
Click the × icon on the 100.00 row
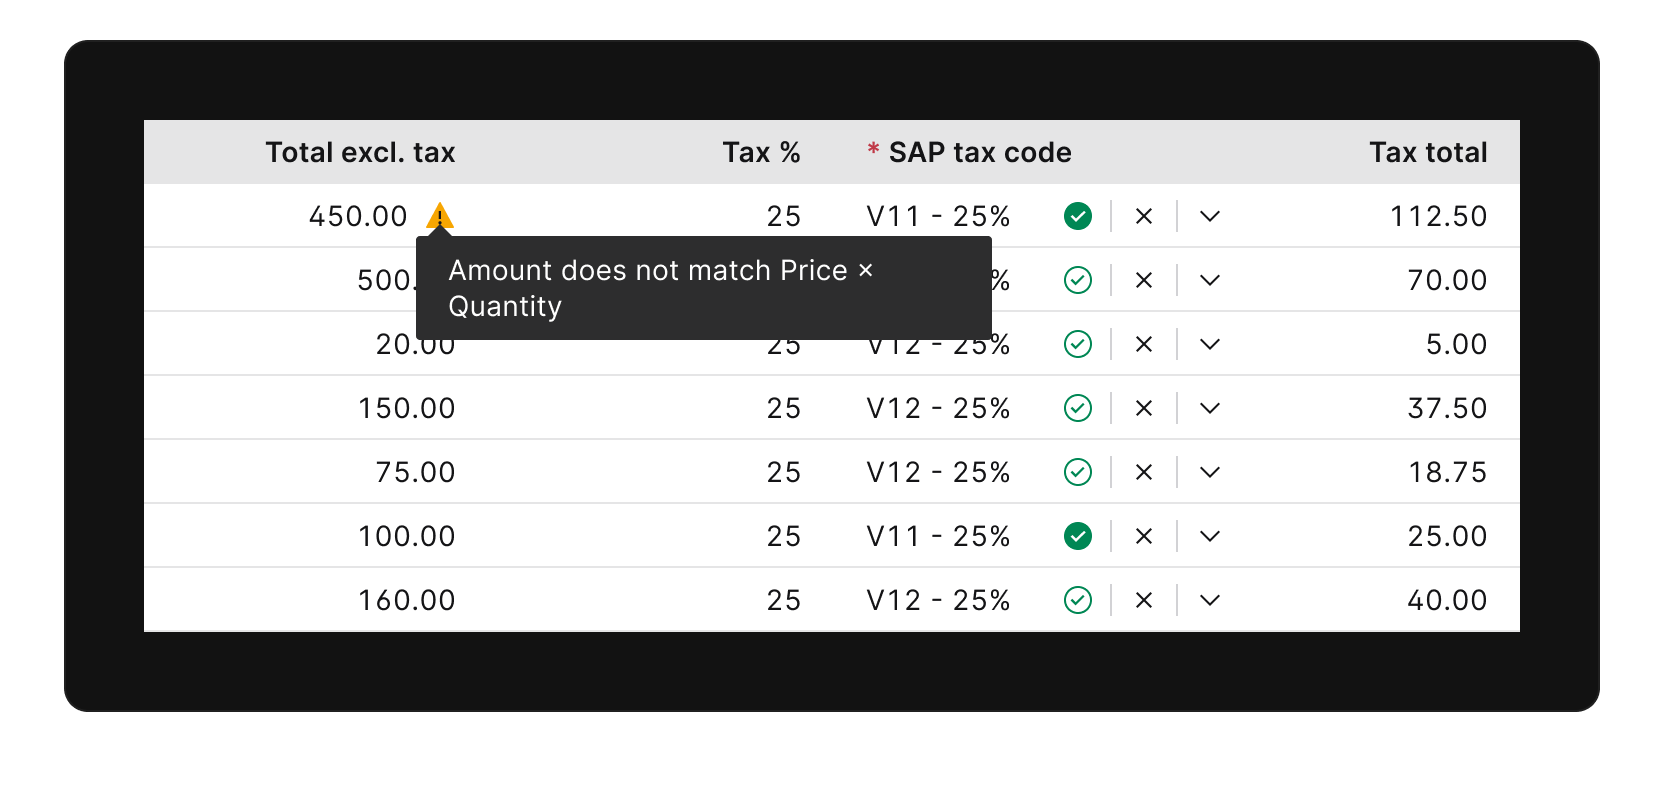pos(1143,536)
